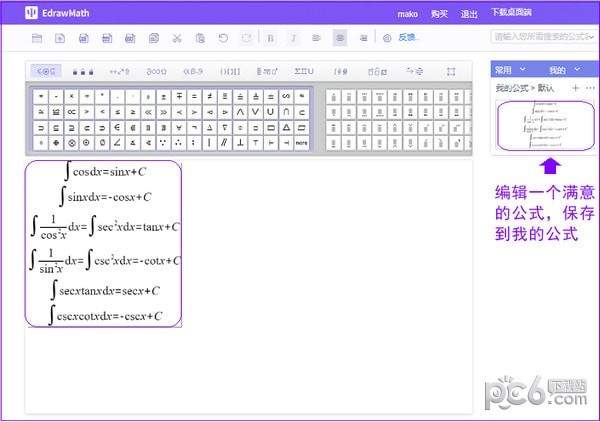This screenshot has width=600, height=422.
Task: Add new formula with plus icon
Action: [x=575, y=89]
